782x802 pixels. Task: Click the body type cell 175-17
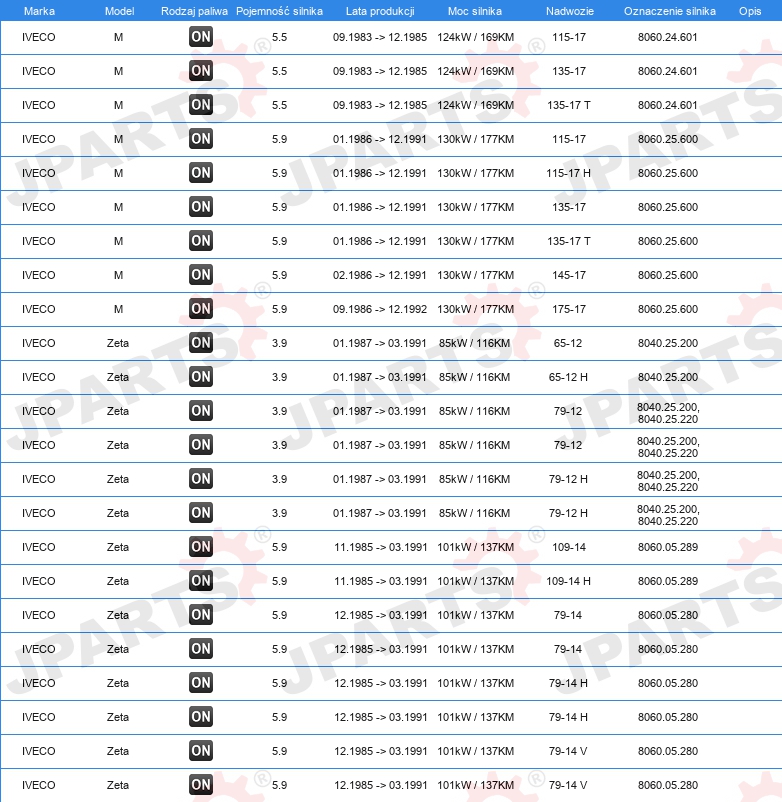tap(569, 309)
